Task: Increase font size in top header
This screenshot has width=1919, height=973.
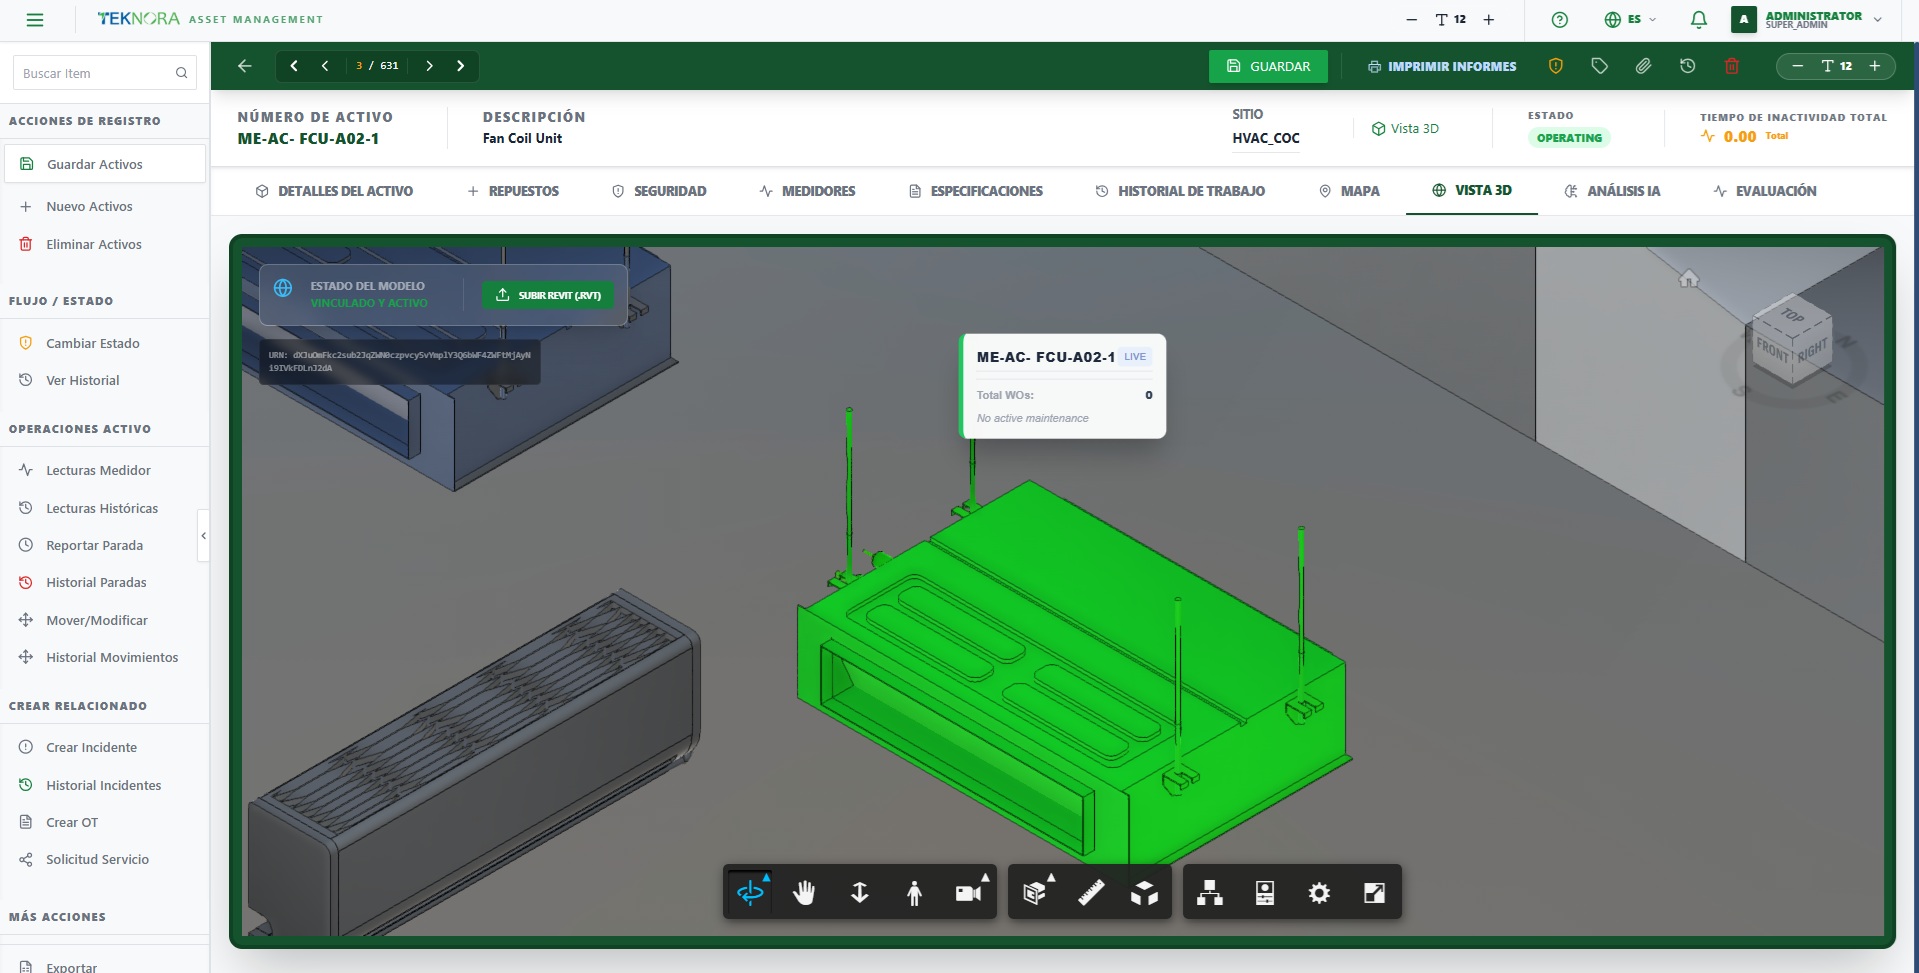Action: coord(1488,19)
